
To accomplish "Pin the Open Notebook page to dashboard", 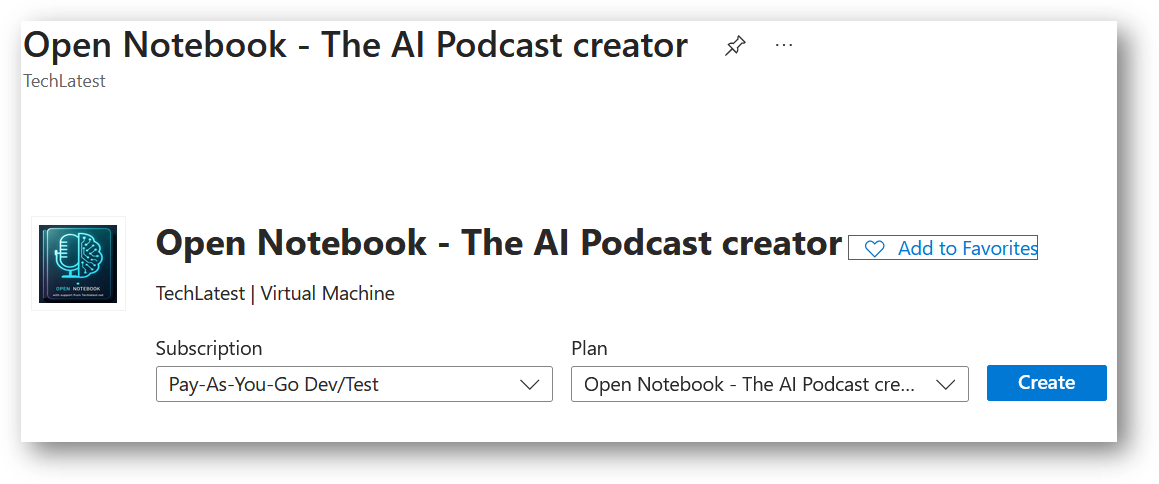I will pos(734,47).
